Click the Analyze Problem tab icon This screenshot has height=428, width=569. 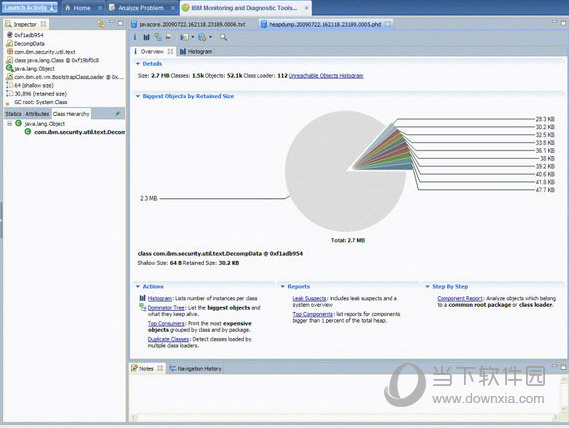click(112, 8)
